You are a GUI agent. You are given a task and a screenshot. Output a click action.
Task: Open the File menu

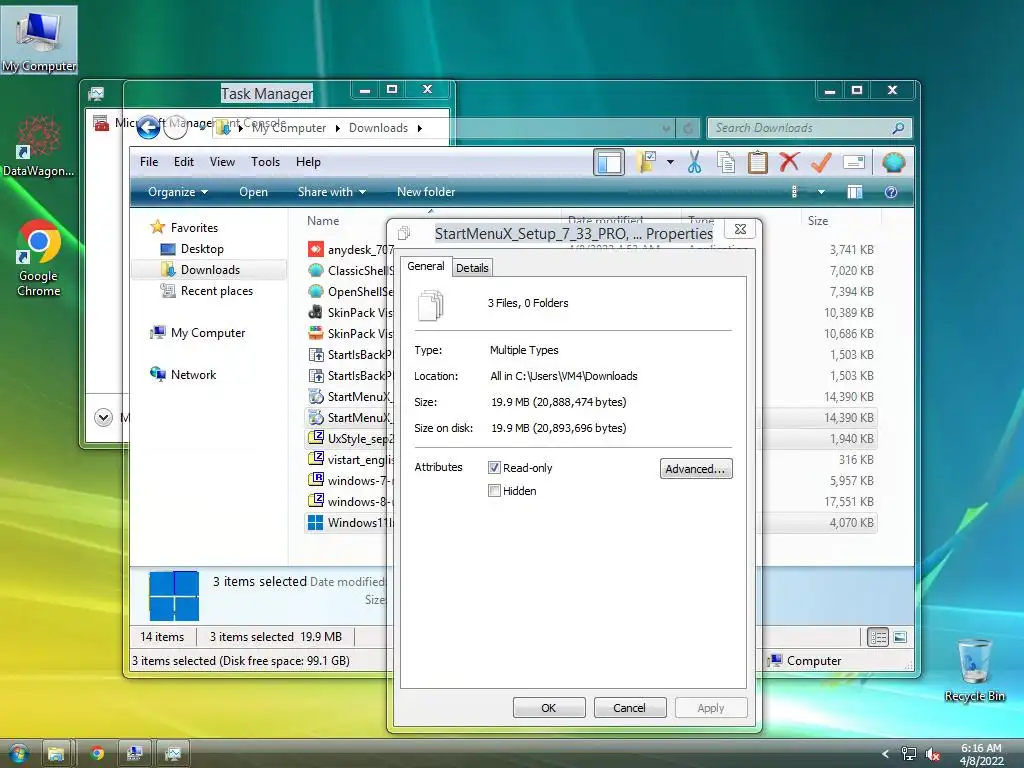[149, 162]
